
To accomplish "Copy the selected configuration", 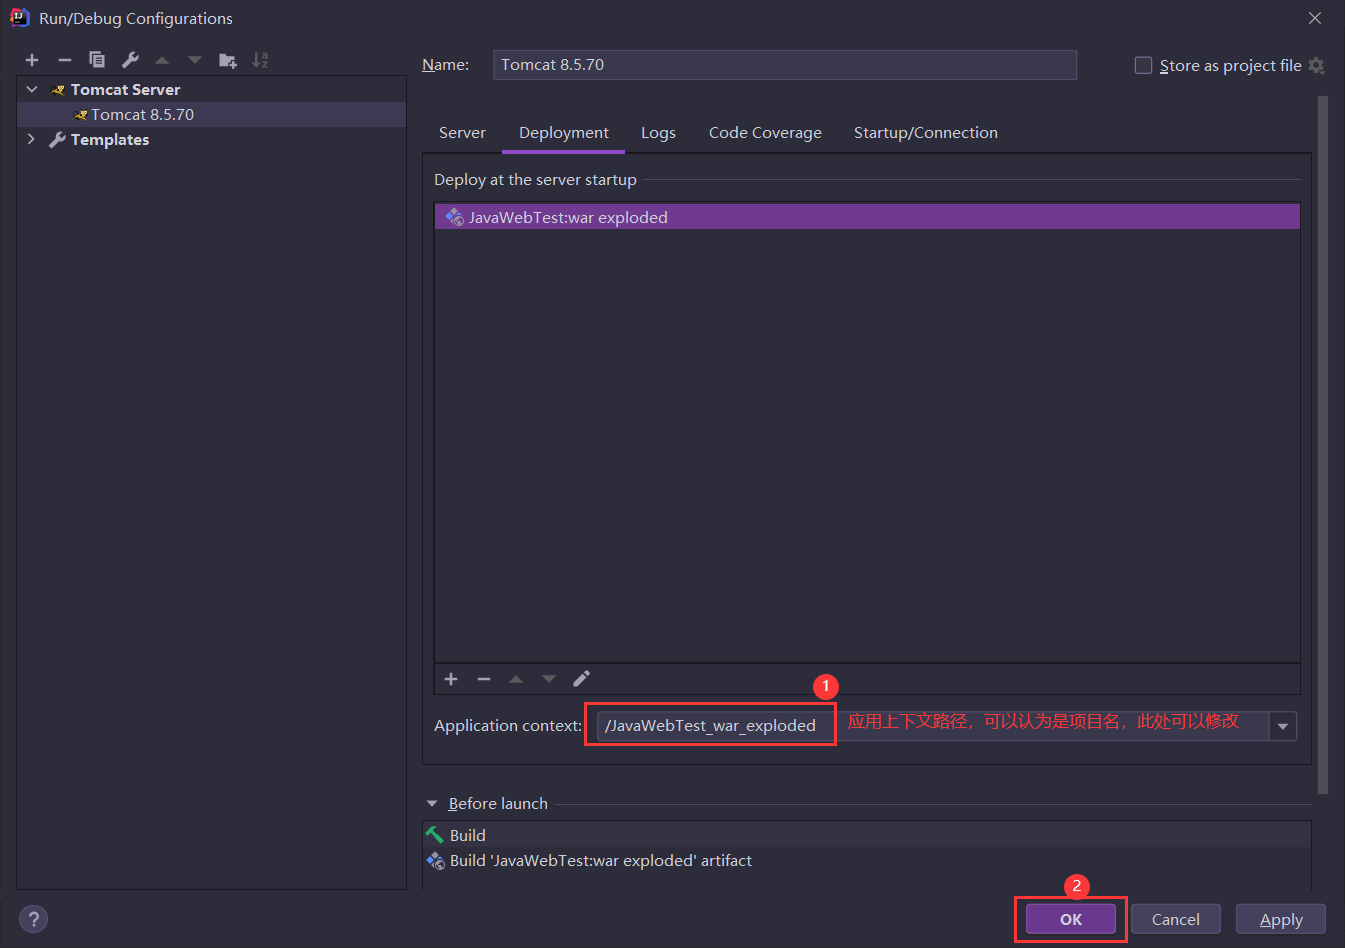I will tap(97, 60).
